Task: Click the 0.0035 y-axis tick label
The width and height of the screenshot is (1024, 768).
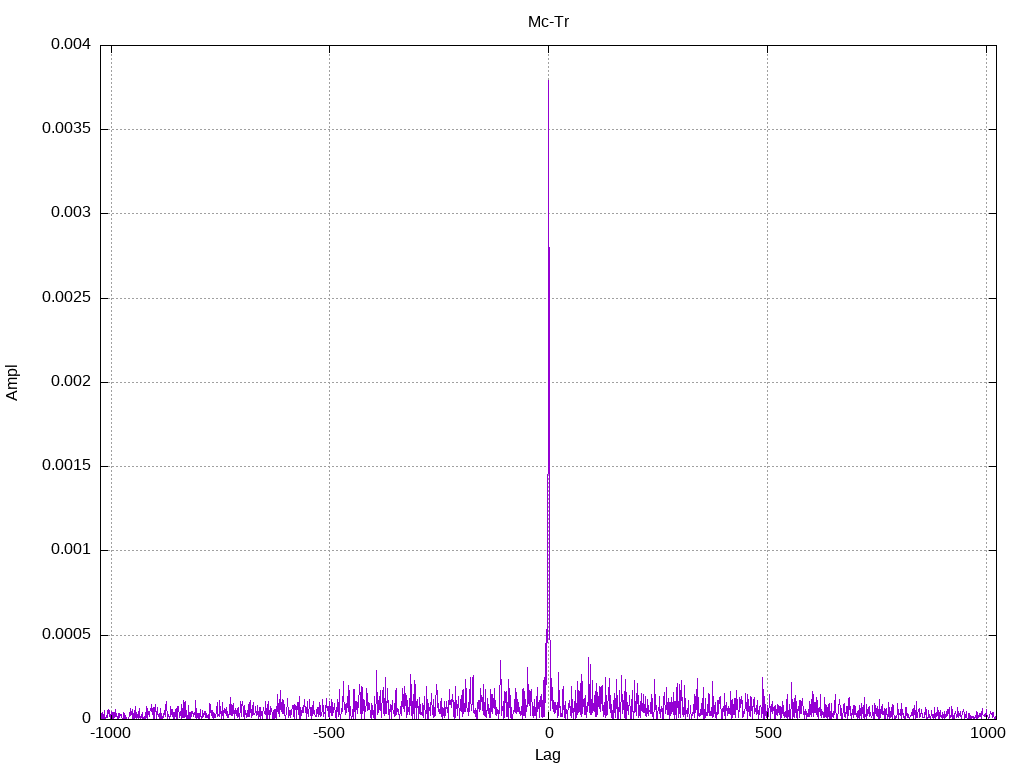Action: coord(66,128)
